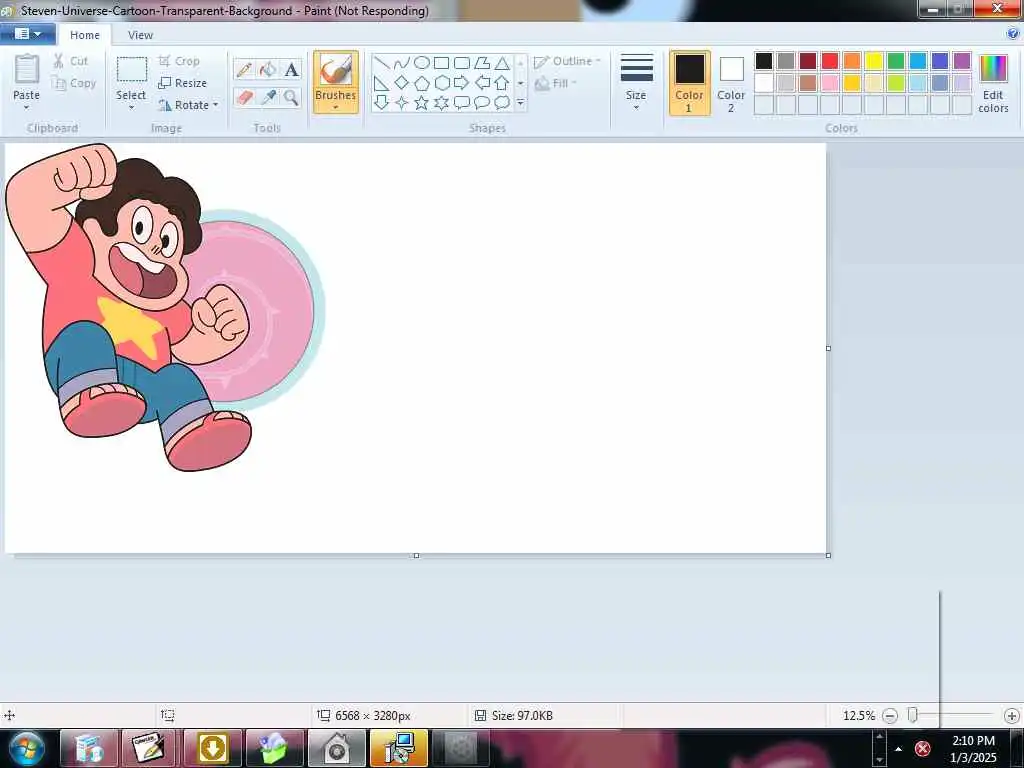Select the Fill with color bucket tool
The width and height of the screenshot is (1024, 768).
(268, 69)
